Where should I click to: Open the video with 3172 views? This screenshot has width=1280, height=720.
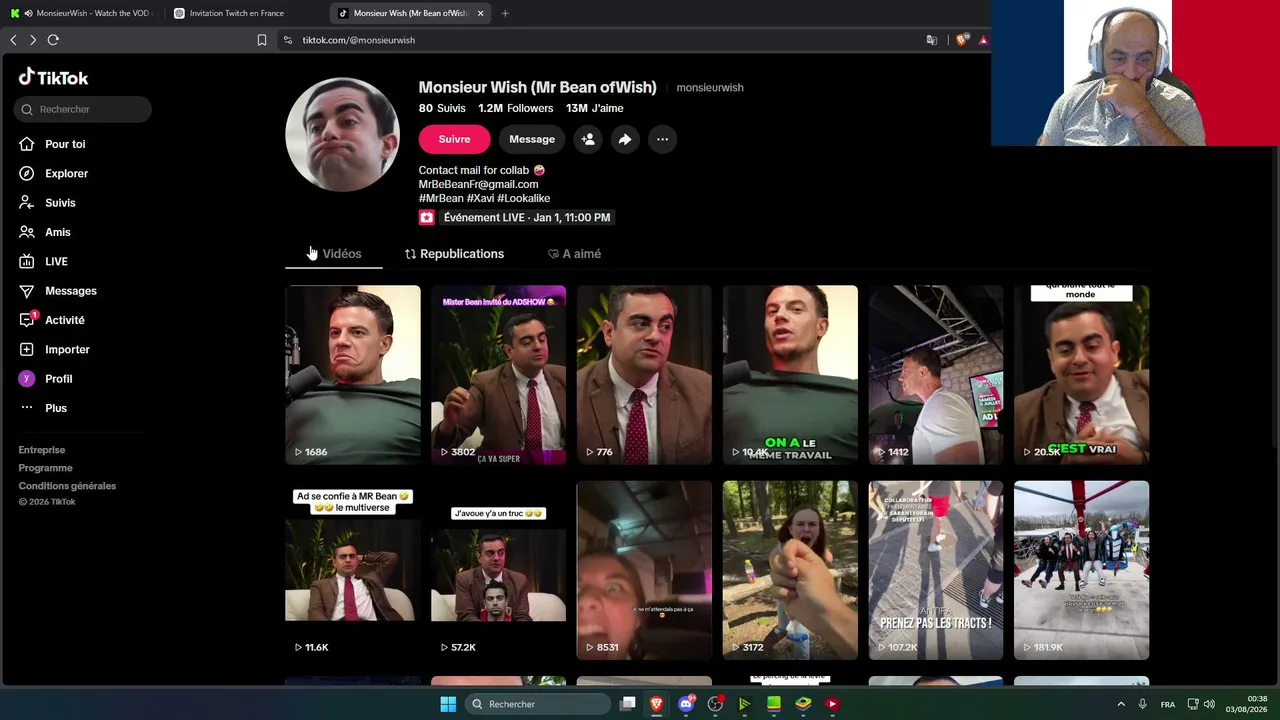[790, 571]
